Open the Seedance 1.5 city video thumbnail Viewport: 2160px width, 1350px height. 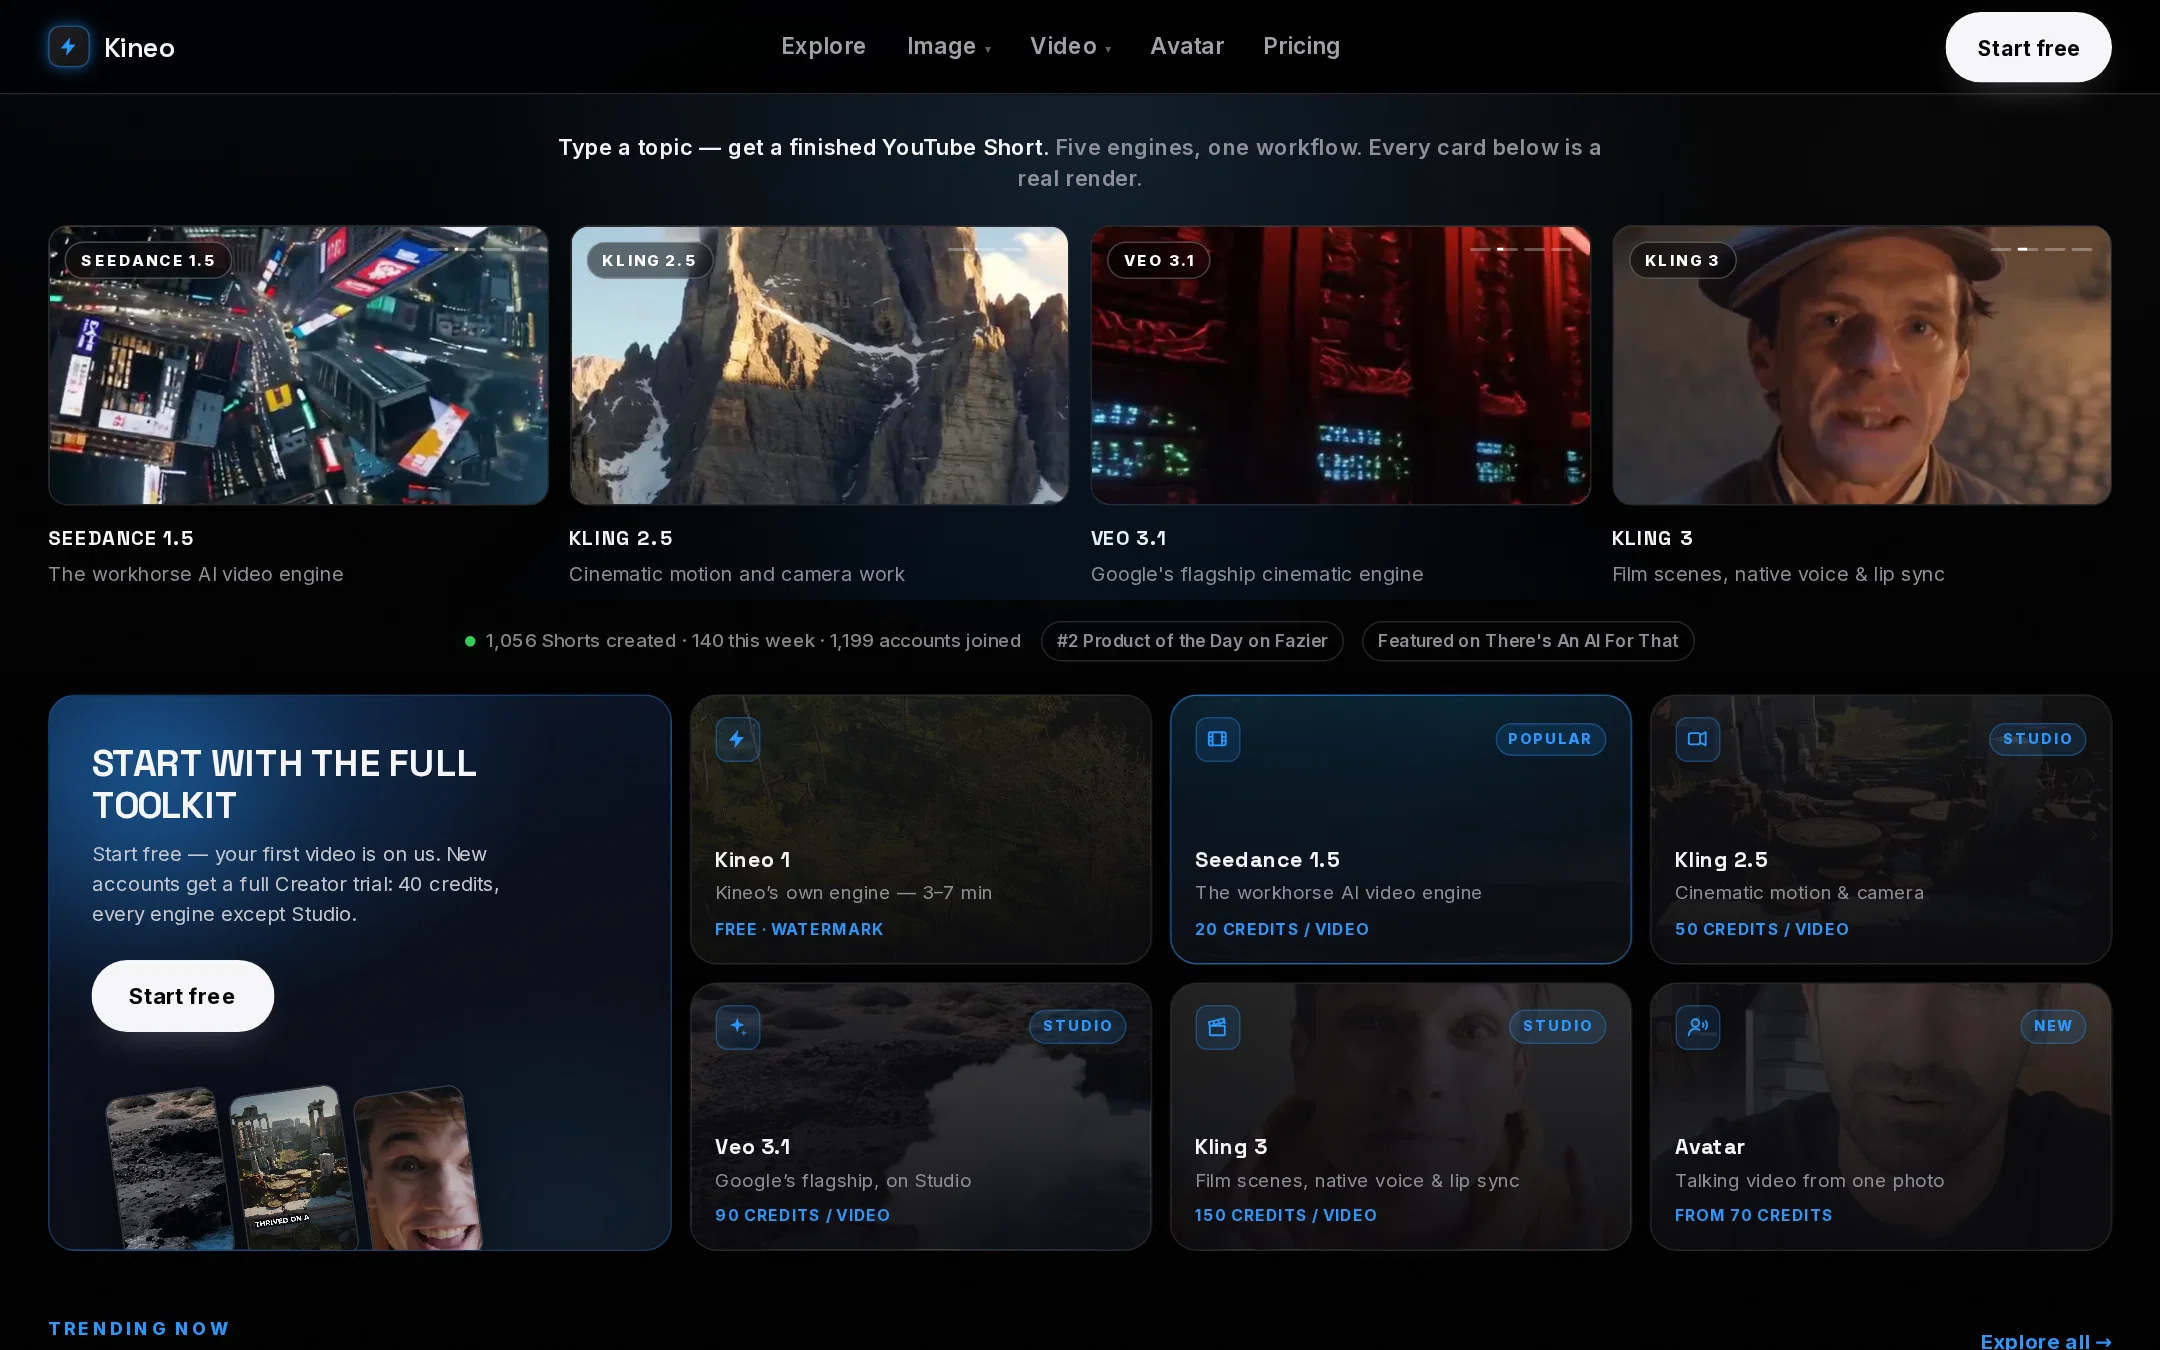(298, 365)
